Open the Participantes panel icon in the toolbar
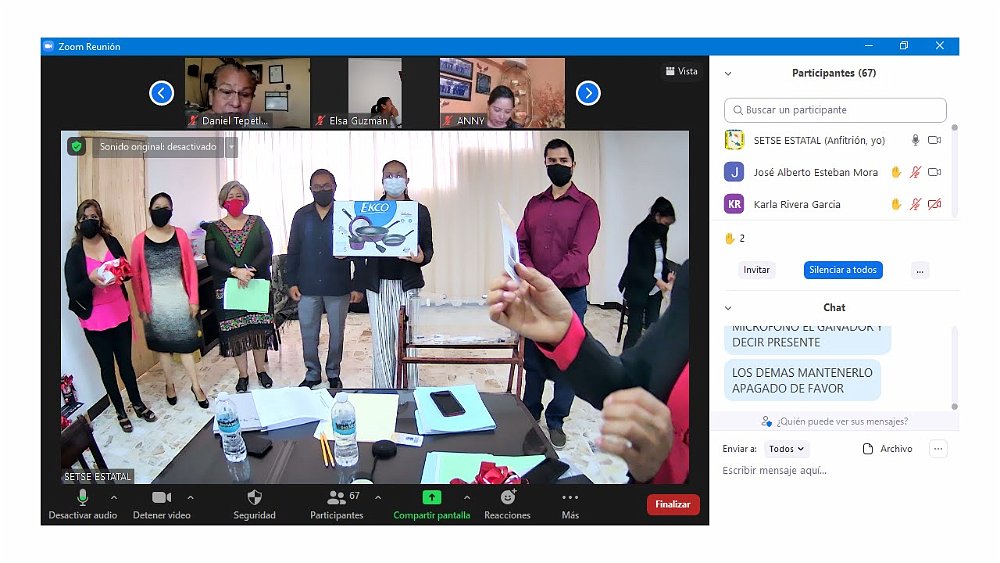 pyautogui.click(x=337, y=497)
